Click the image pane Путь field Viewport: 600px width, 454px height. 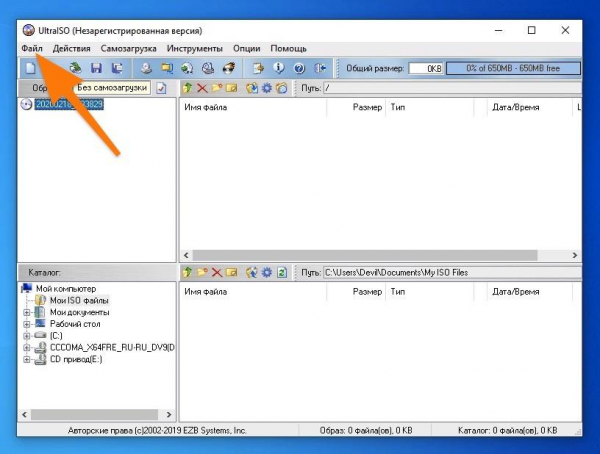coord(452,88)
